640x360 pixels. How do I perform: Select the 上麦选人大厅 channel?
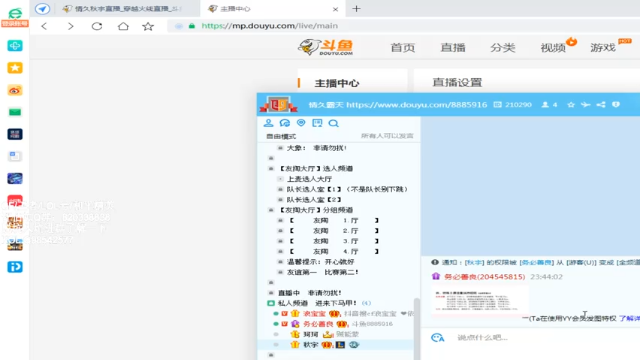[309, 179]
